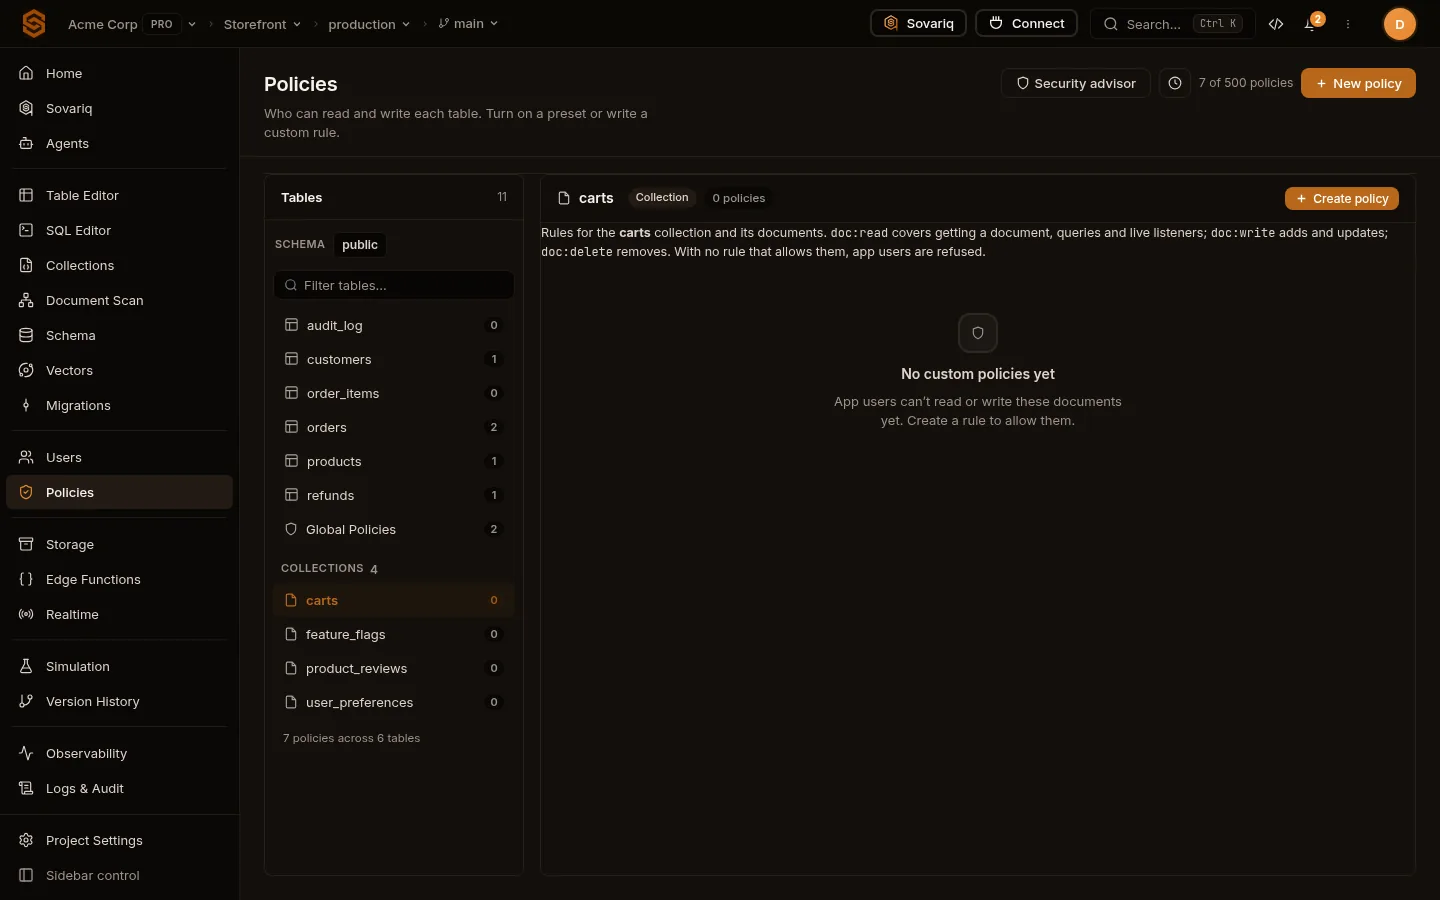Open Global Policies

point(394,529)
